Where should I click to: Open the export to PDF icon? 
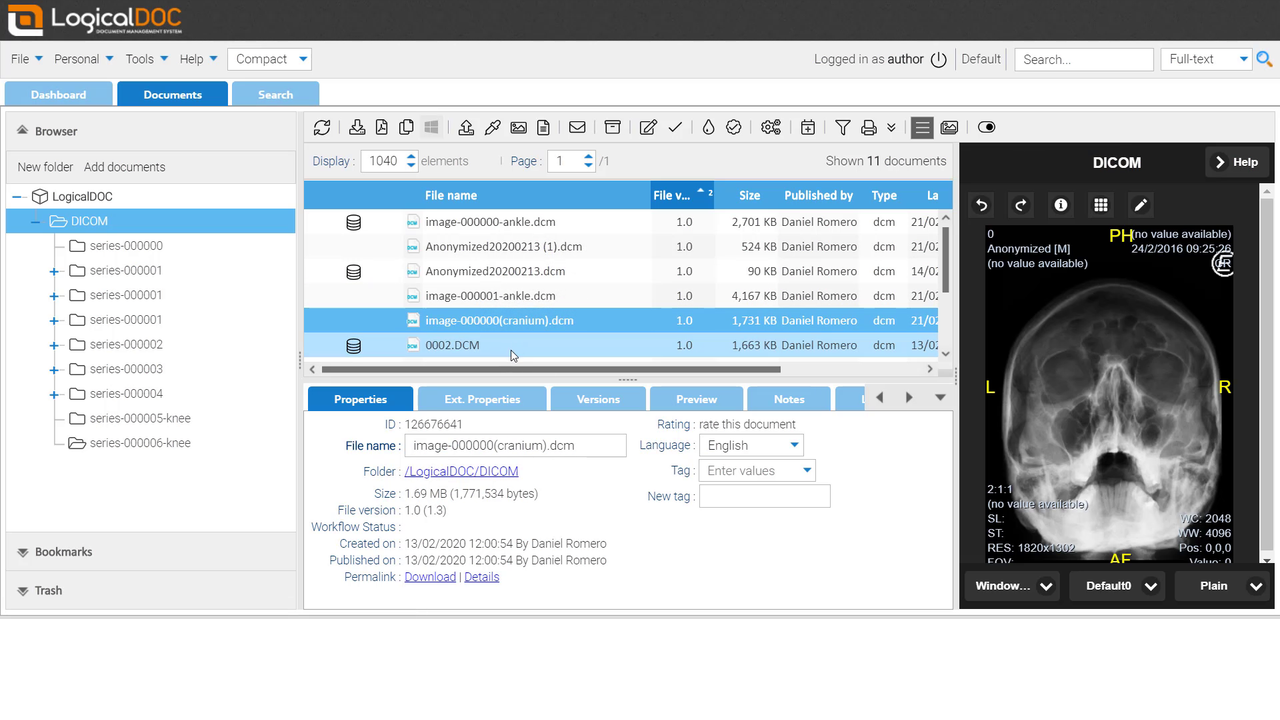(381, 127)
